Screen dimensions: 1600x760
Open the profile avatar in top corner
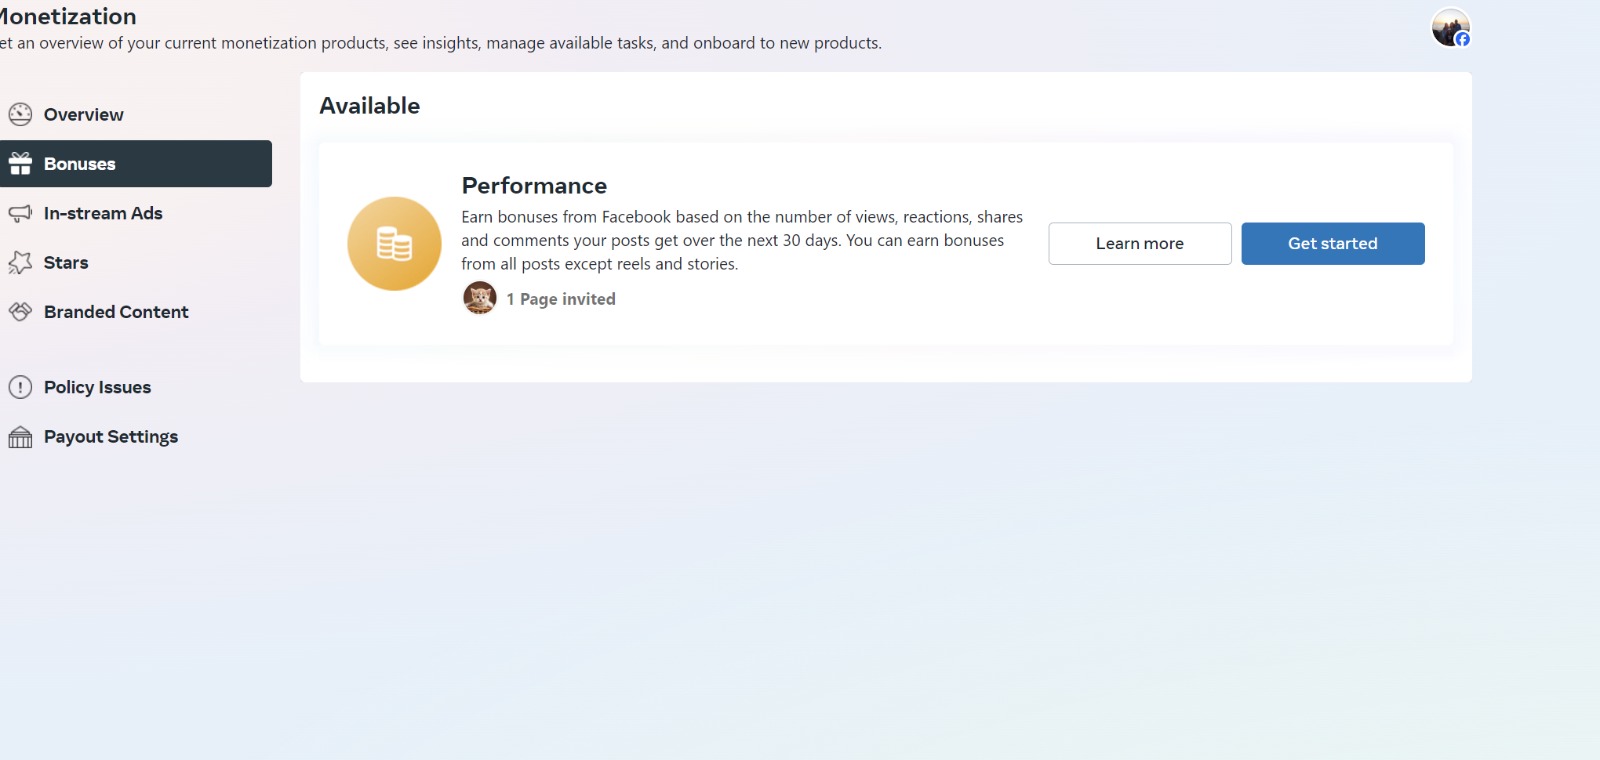[1450, 27]
